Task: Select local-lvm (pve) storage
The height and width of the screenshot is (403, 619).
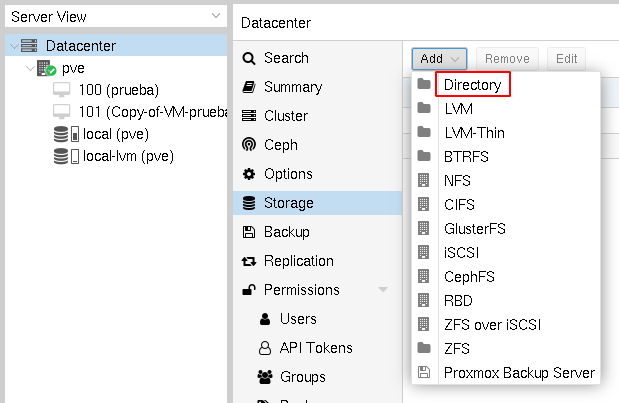Action: point(116,156)
